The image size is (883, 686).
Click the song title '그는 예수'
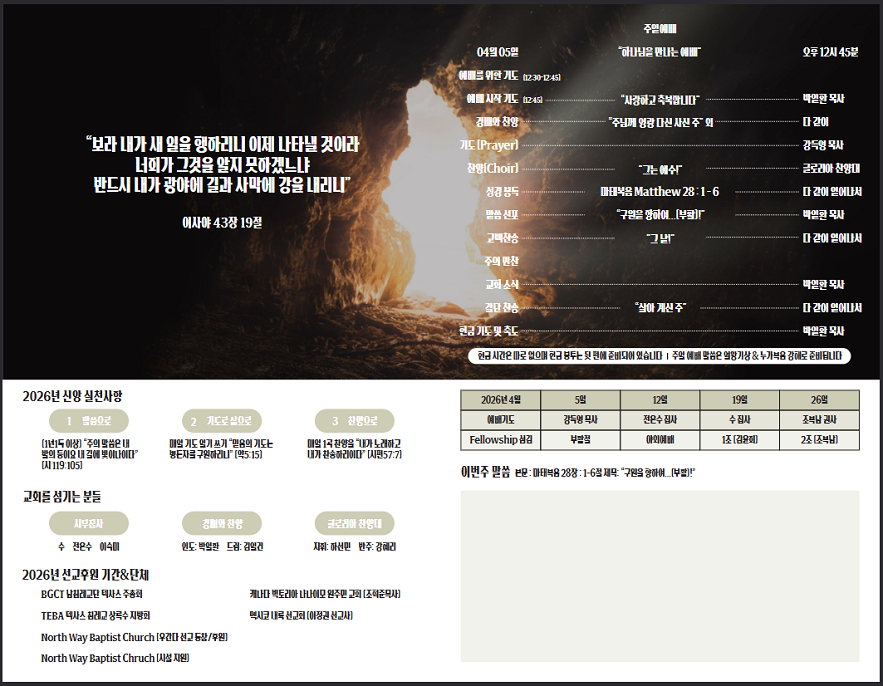[659, 169]
